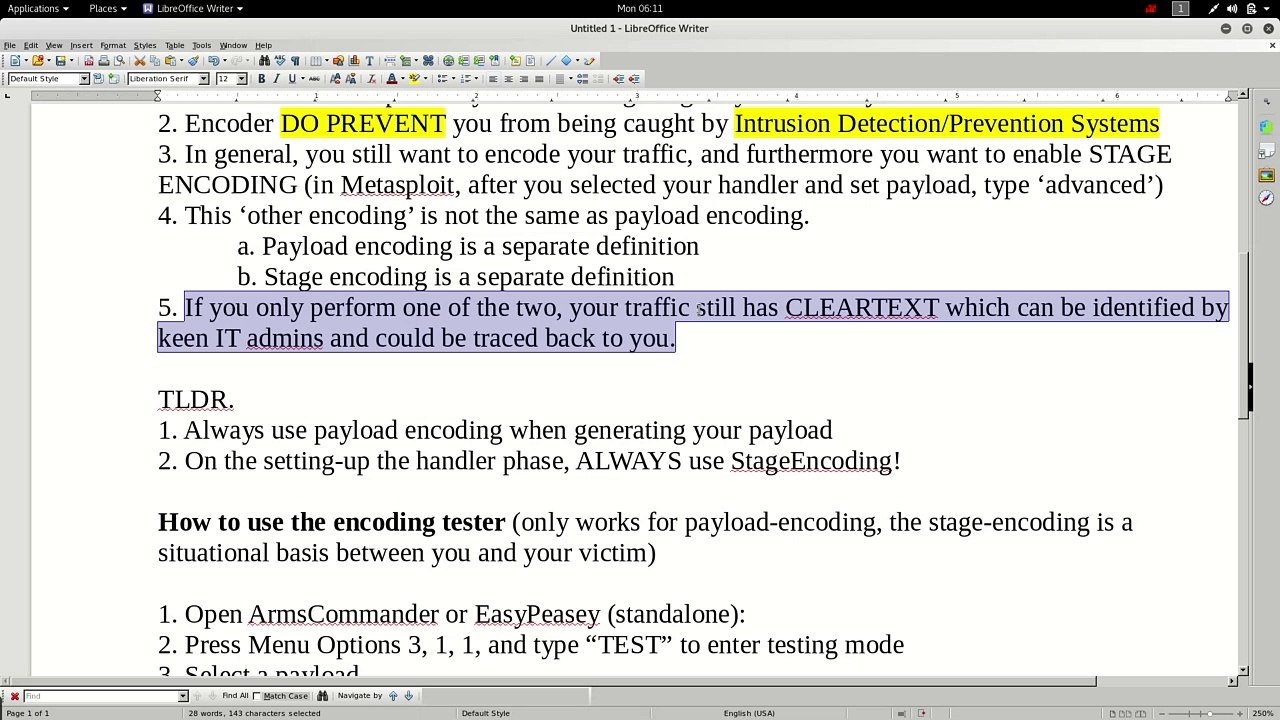This screenshot has height=720, width=1280.
Task: Toggle bulleted list formatting
Action: coord(442,79)
